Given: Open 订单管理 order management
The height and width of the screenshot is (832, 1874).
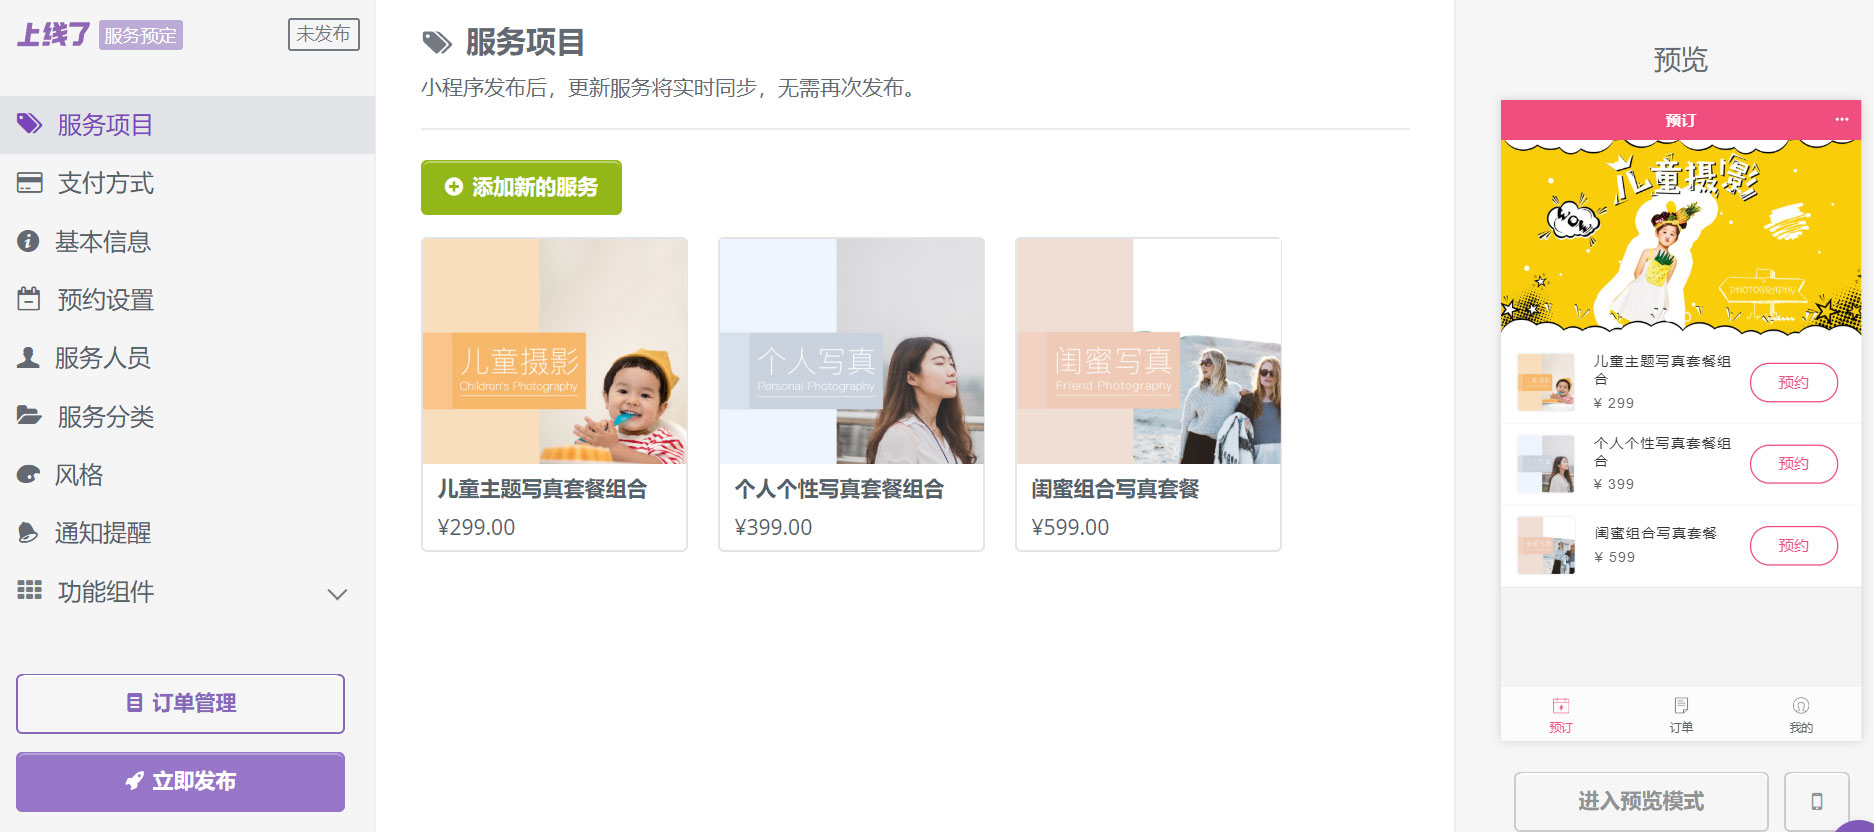Looking at the screenshot, I should point(180,703).
